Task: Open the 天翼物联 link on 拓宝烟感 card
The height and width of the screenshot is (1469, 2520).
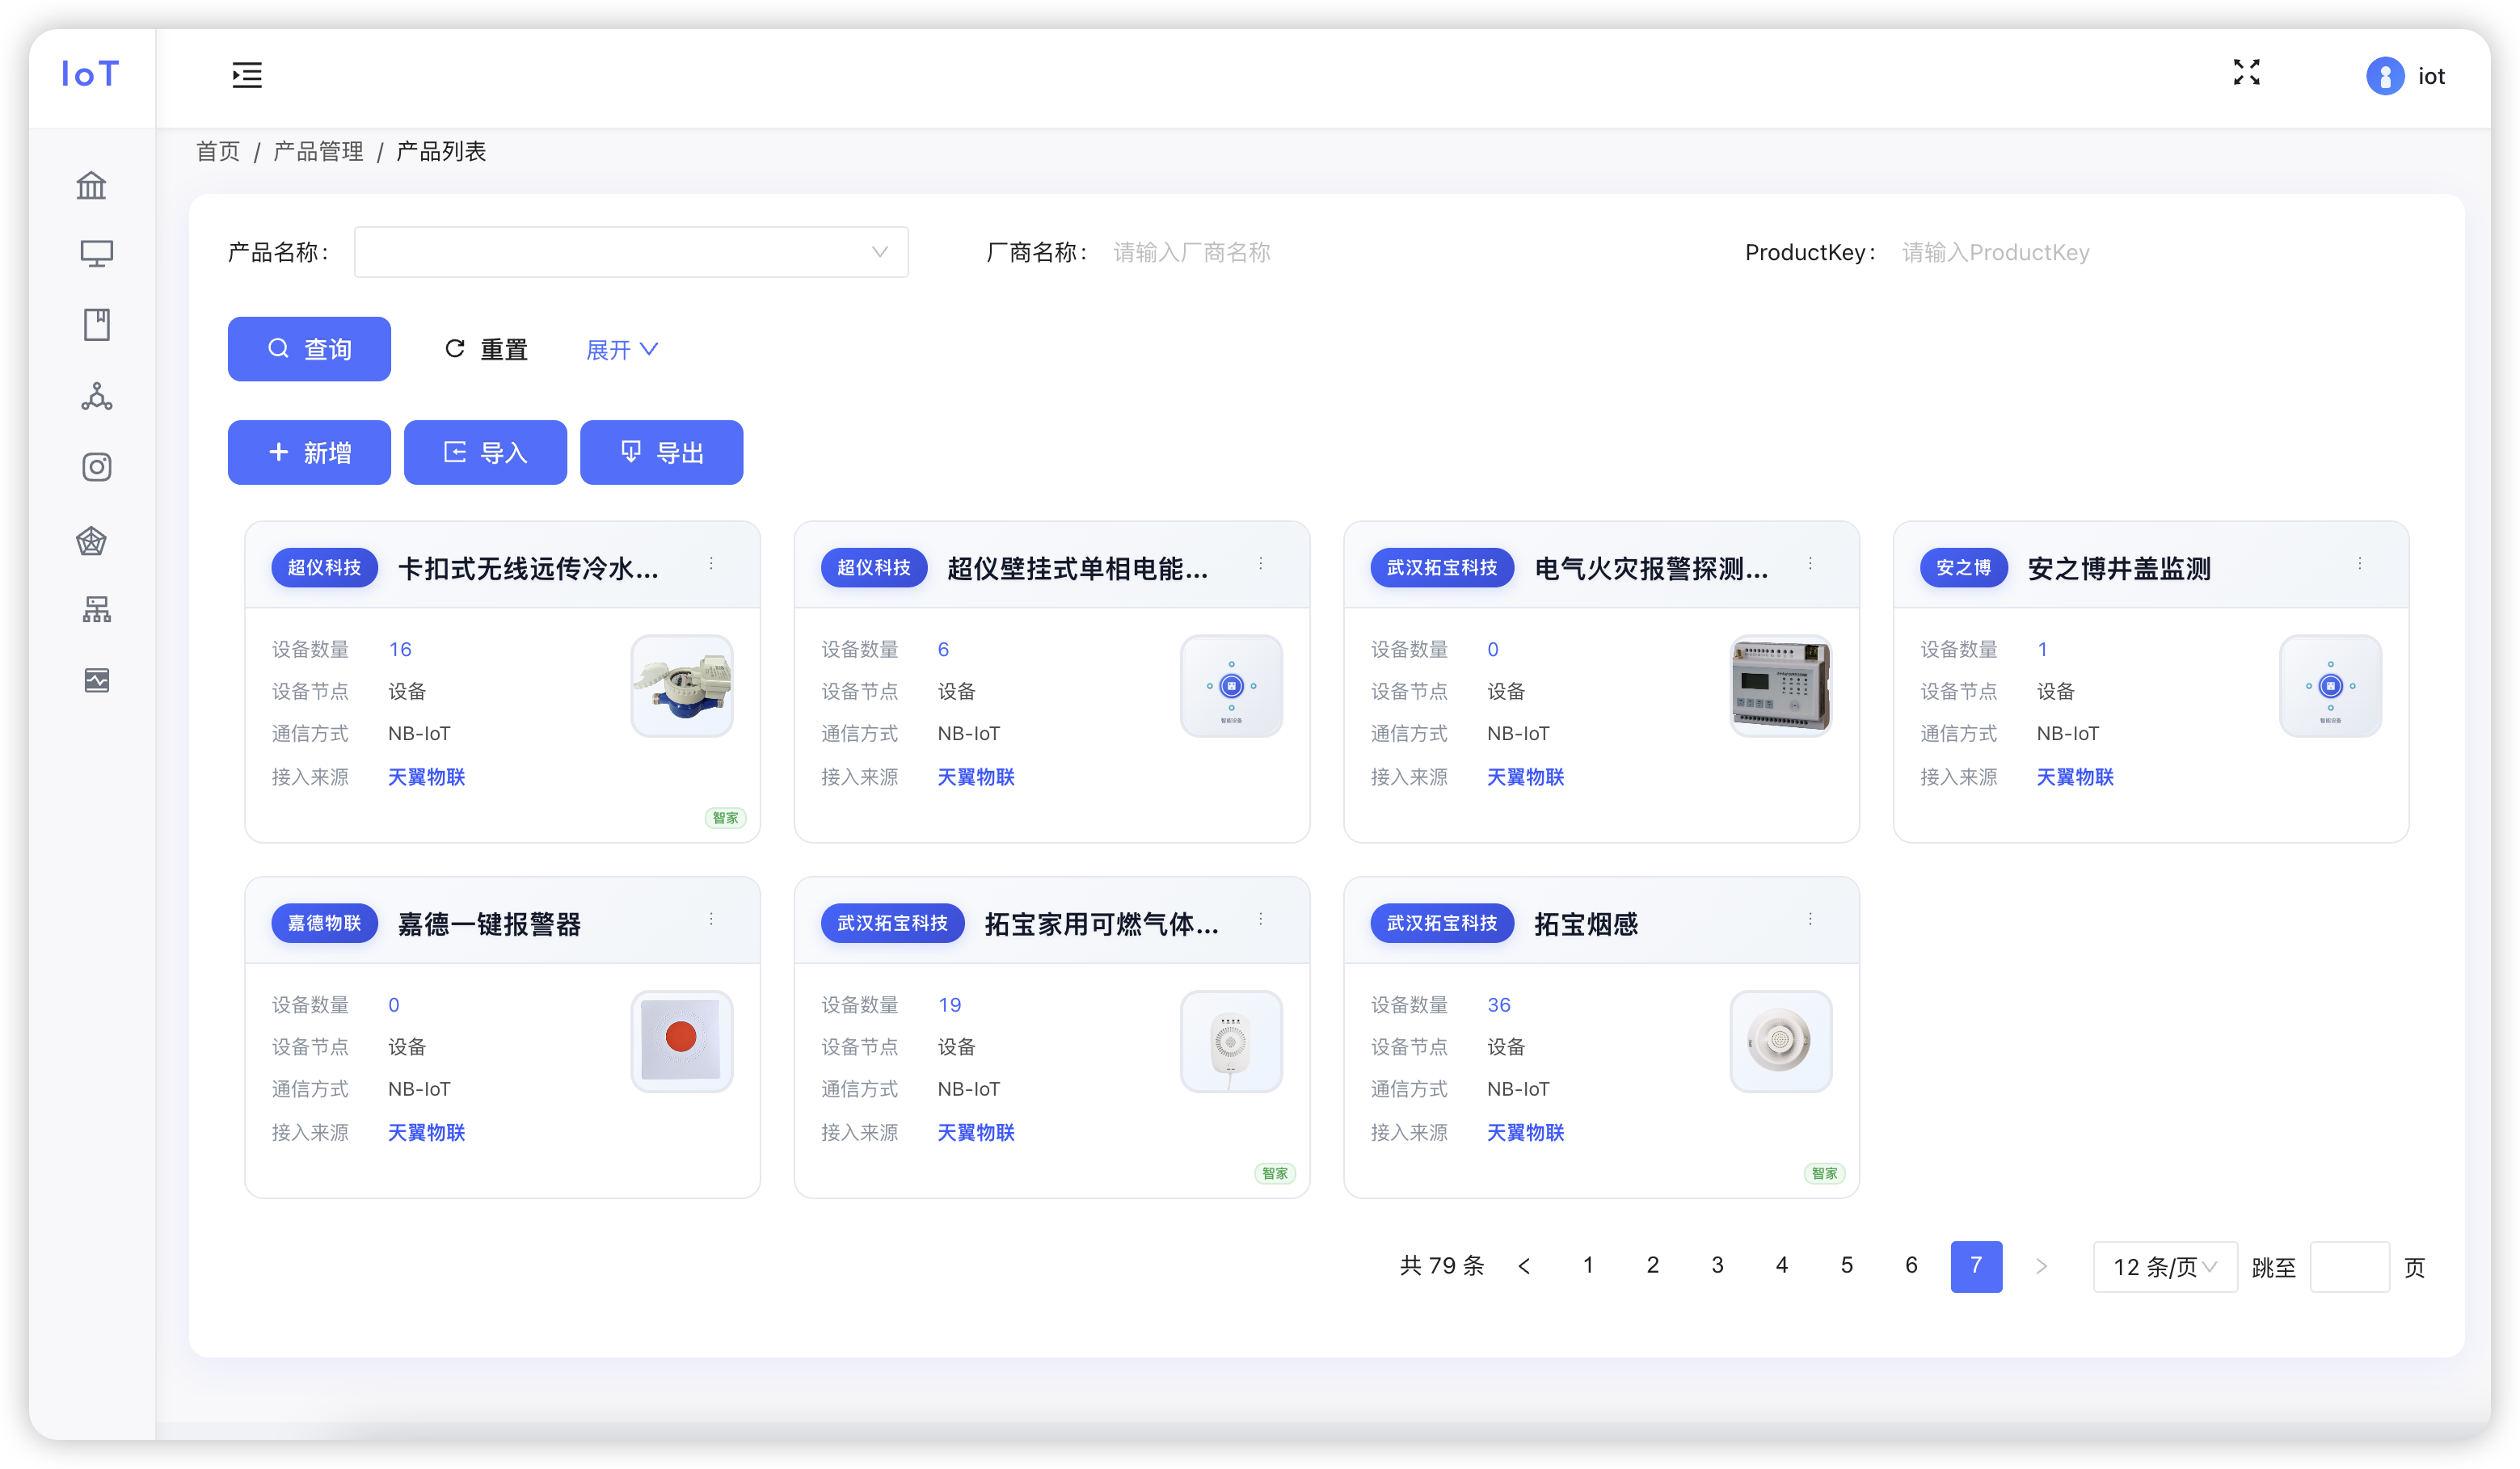Action: tap(1524, 1132)
